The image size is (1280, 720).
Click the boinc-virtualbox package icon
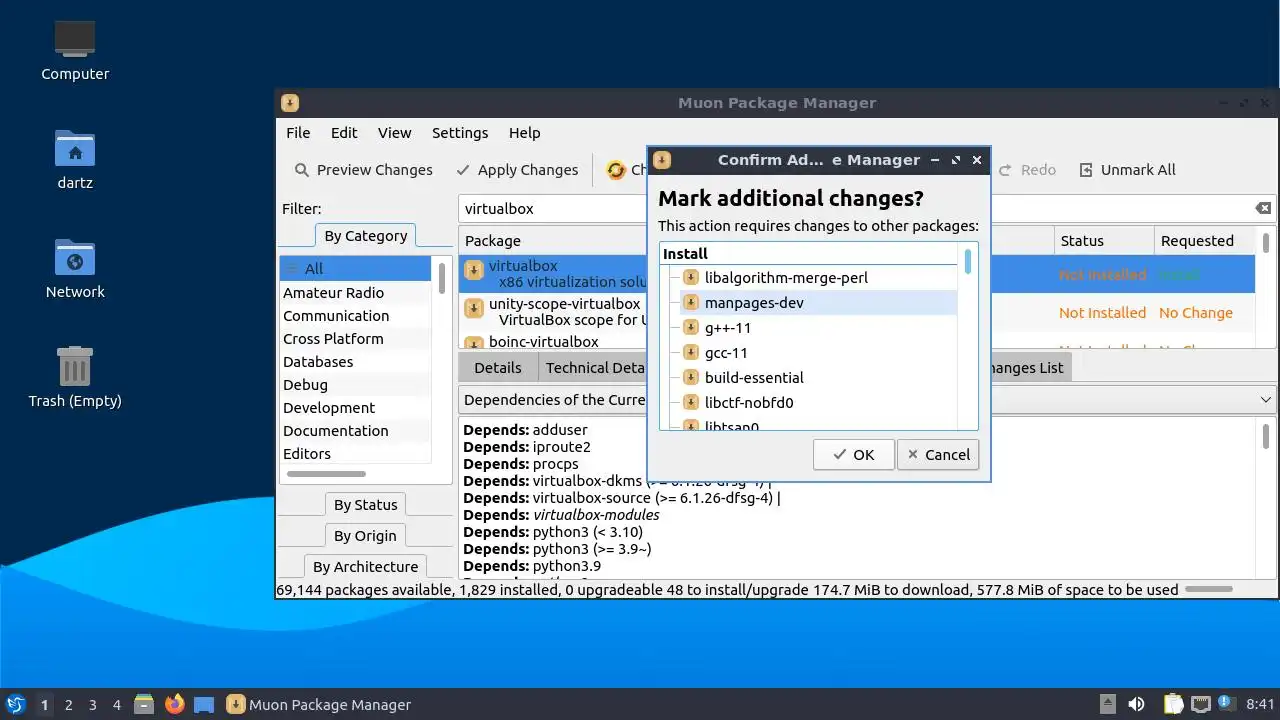(x=474, y=343)
